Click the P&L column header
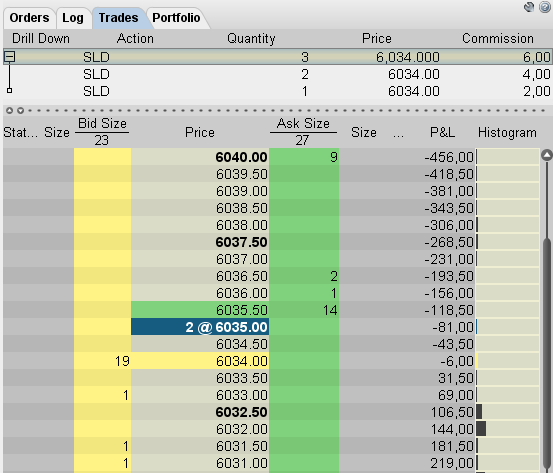The height and width of the screenshot is (473, 553). pos(442,133)
